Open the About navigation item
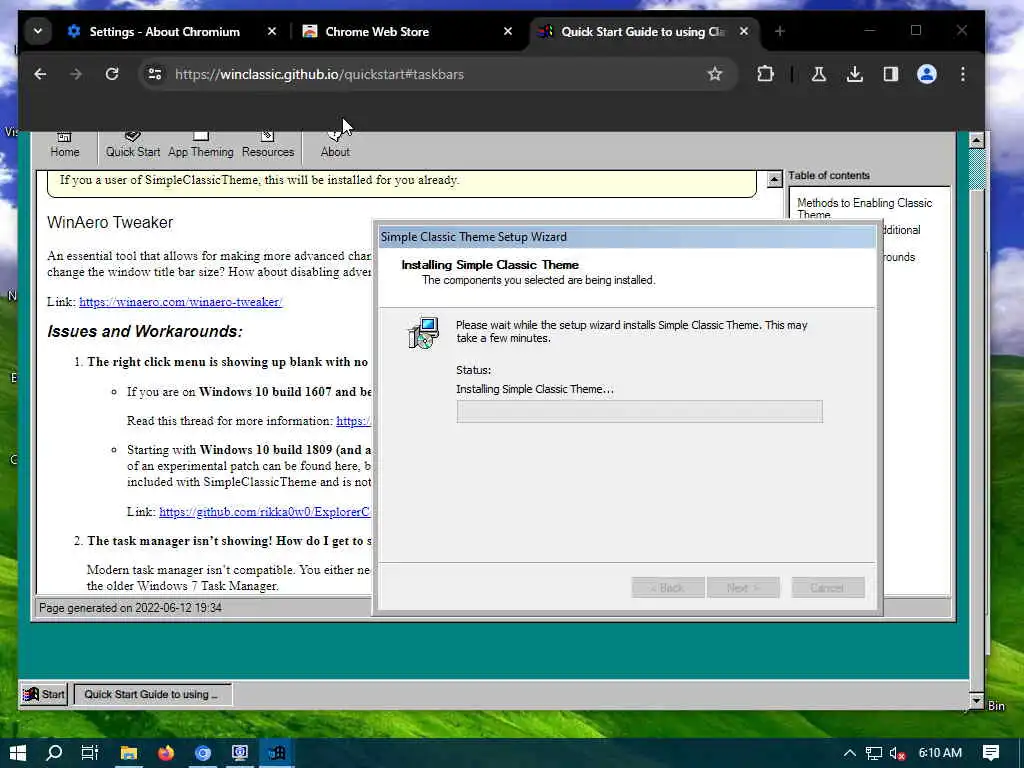Viewport: 1024px width, 768px height. click(x=335, y=146)
